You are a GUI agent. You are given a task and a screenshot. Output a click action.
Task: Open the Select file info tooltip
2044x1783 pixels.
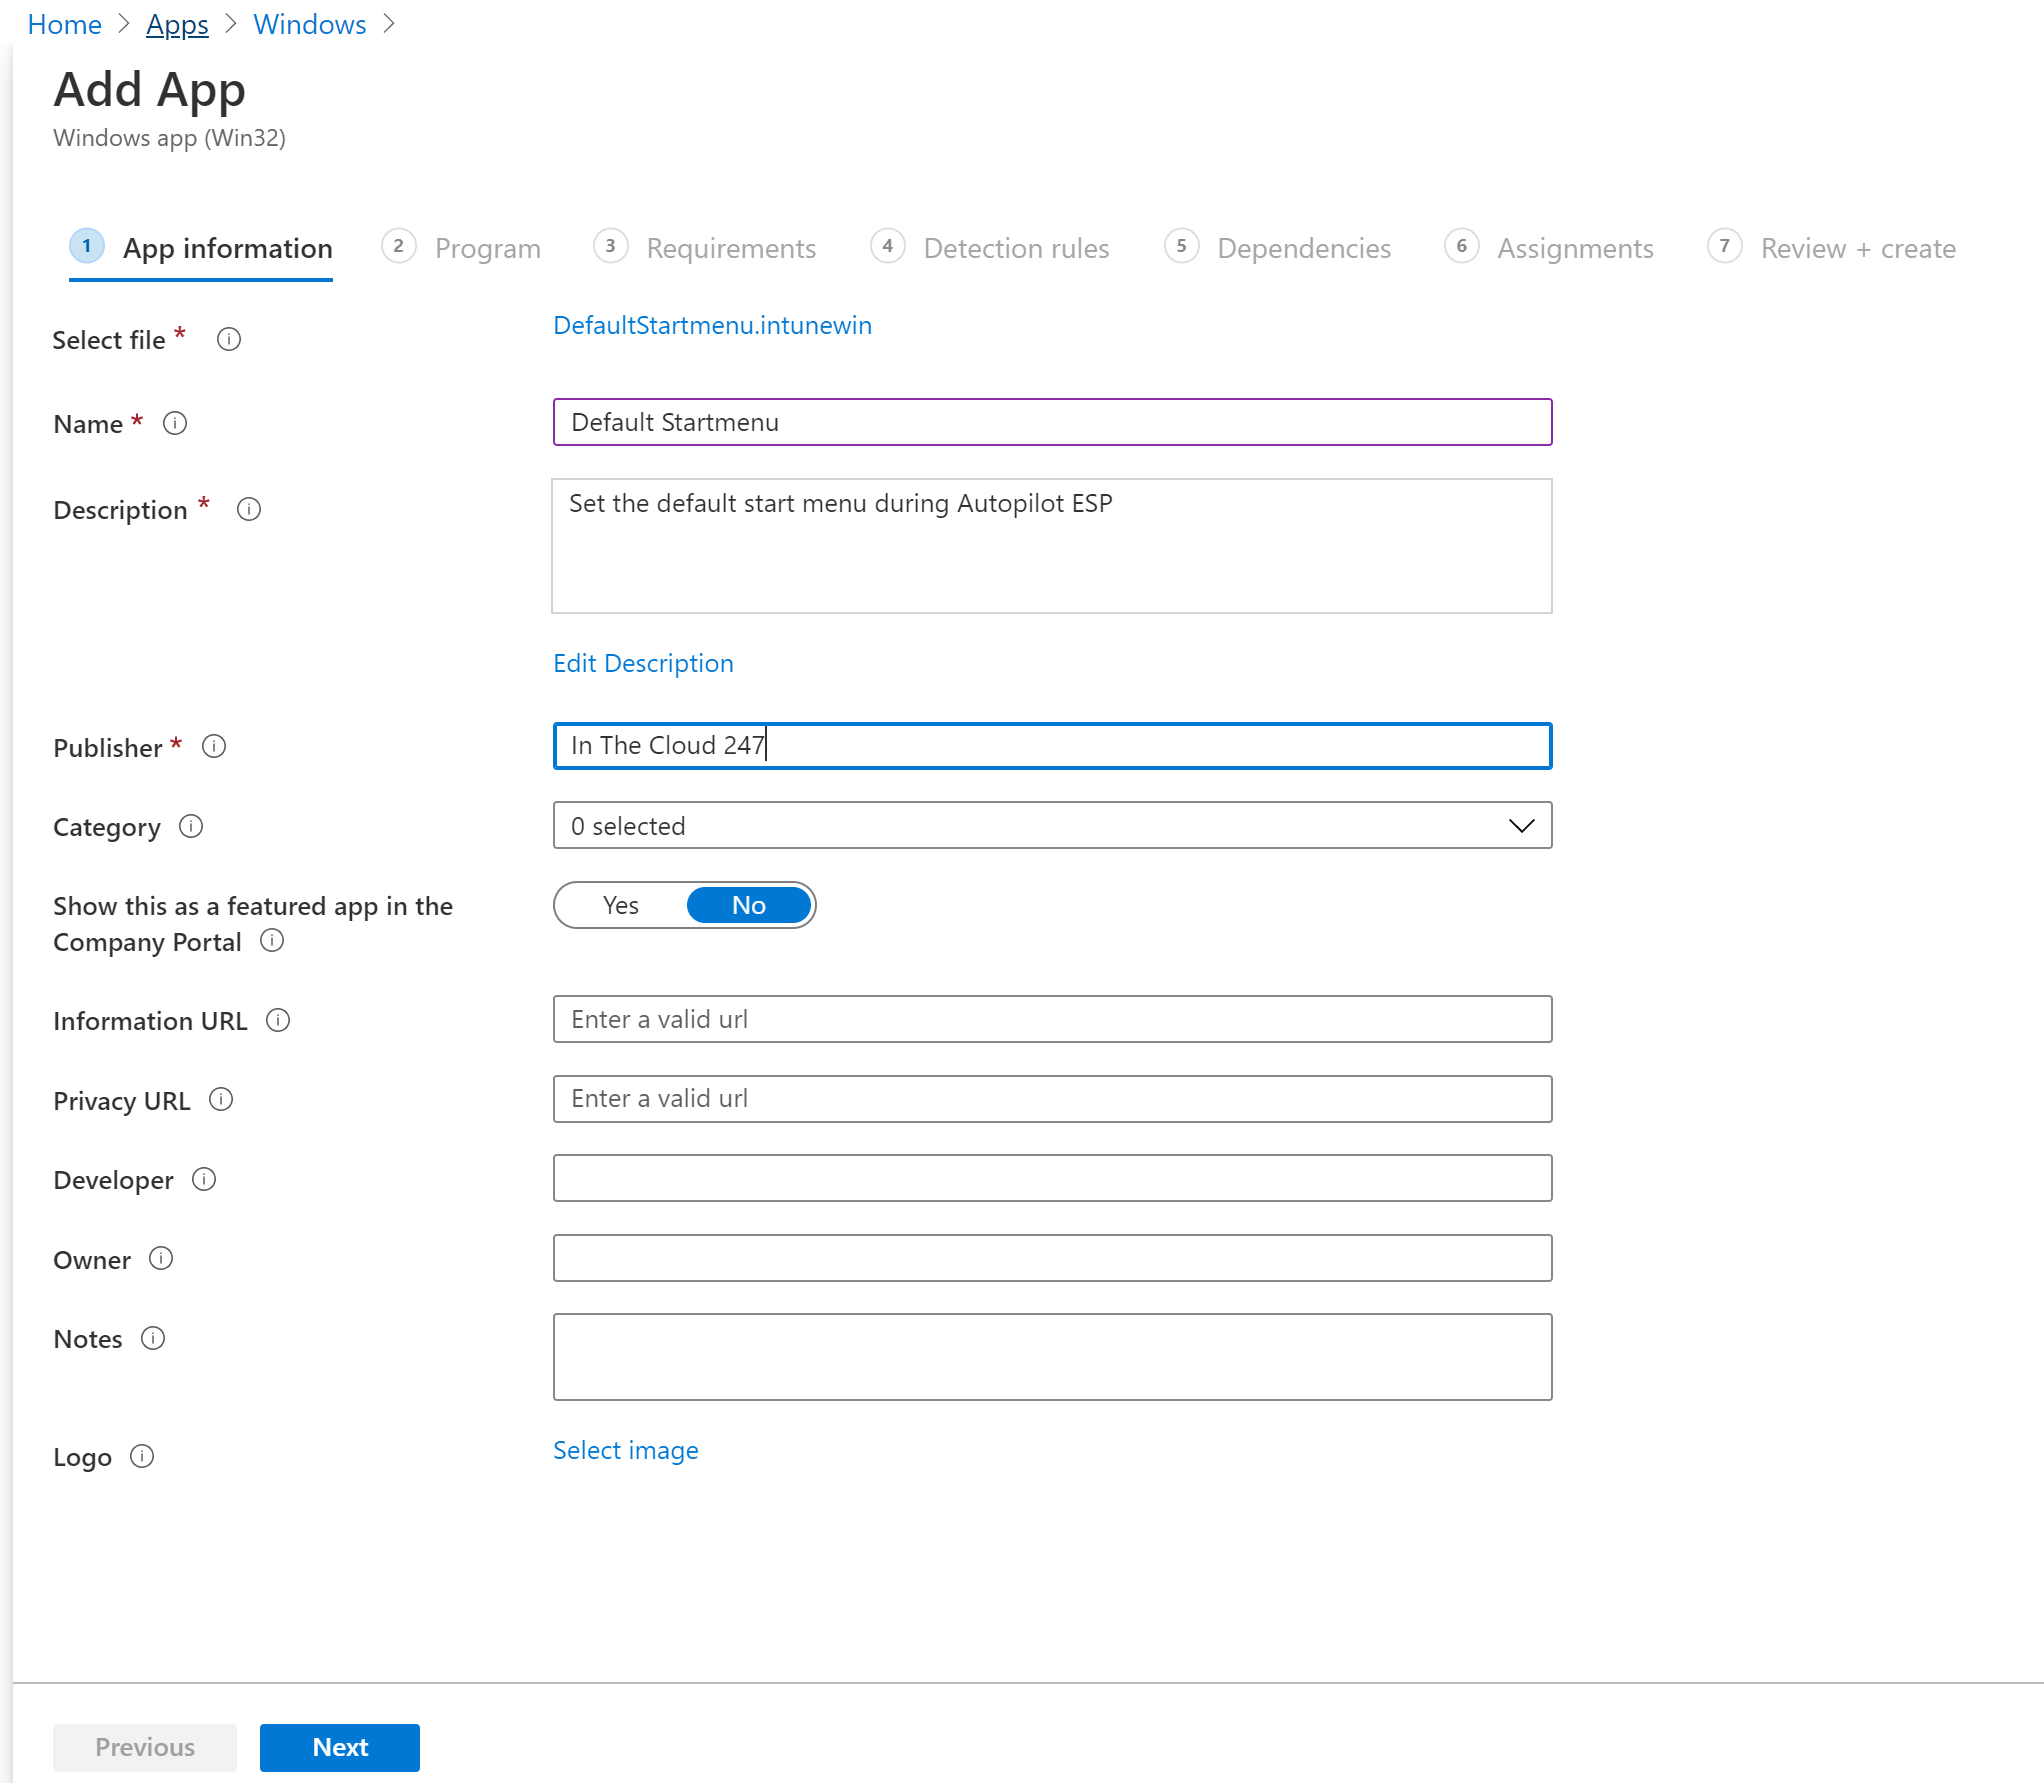coord(229,340)
